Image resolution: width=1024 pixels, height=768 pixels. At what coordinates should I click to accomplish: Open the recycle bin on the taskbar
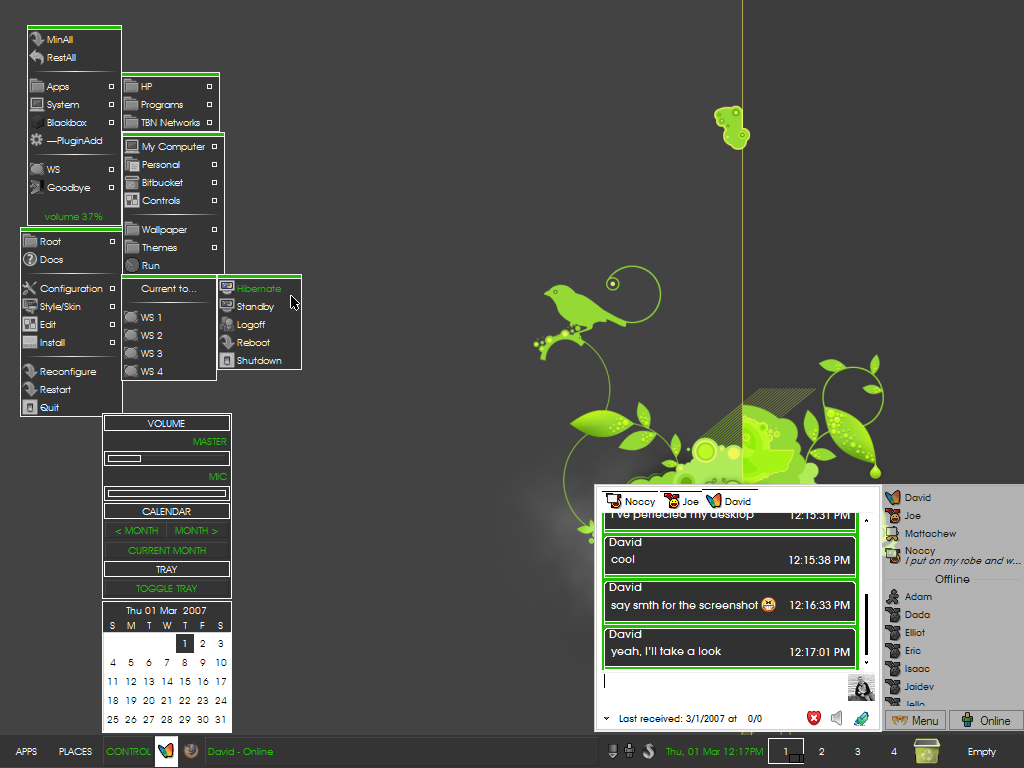(x=927, y=751)
